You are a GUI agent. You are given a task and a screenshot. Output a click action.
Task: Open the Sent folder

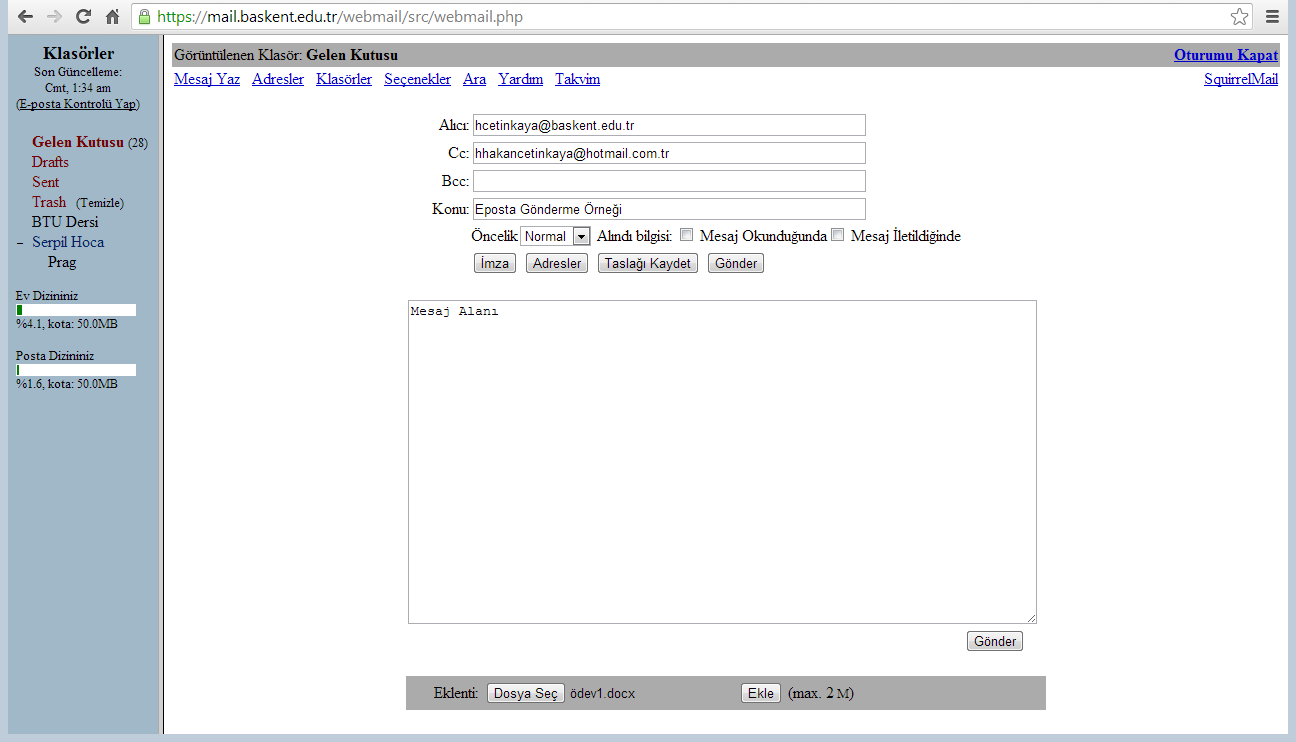[45, 182]
